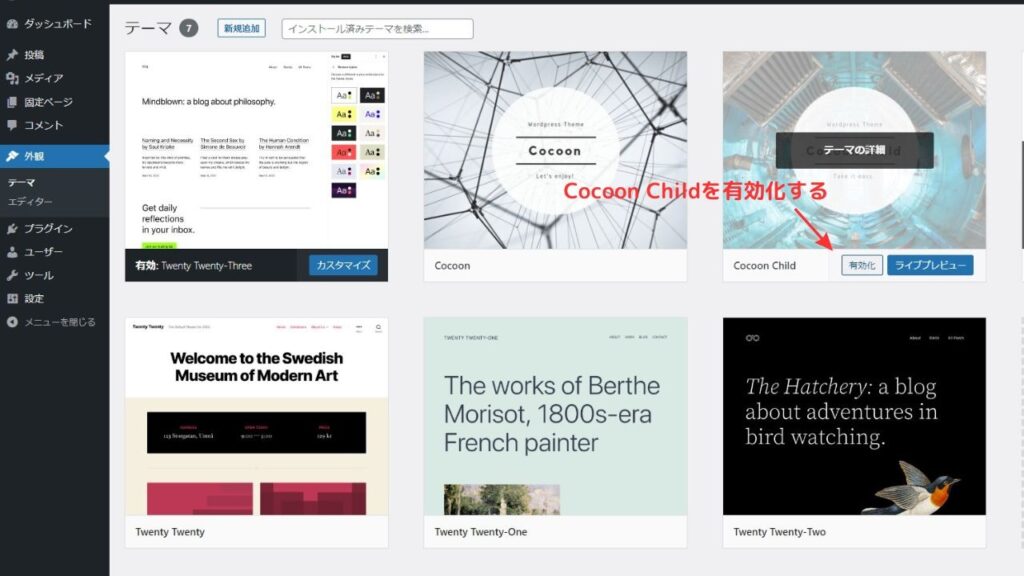
Task: Click the Cocoon Child theme name
Action: pyautogui.click(x=764, y=266)
